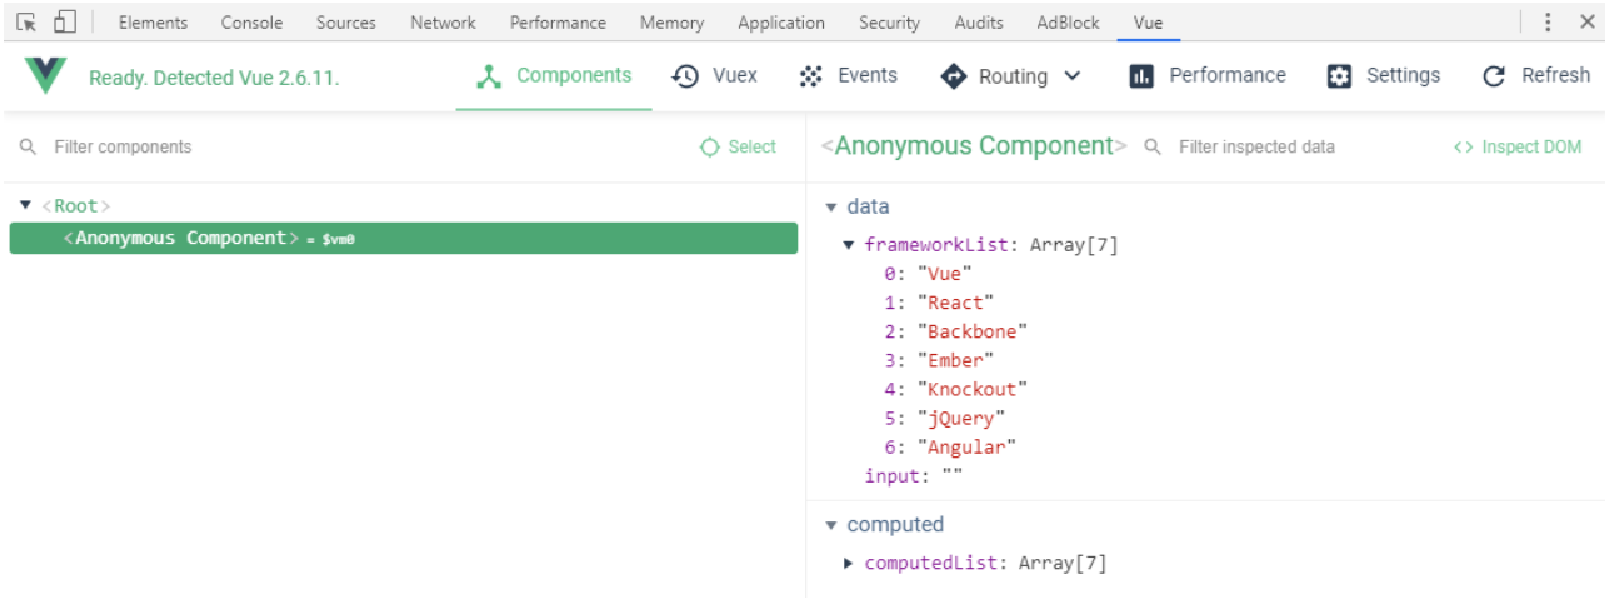Click the Inspect DOM brackets icon
Image resolution: width=1618 pixels, height=598 pixels.
tap(1463, 147)
